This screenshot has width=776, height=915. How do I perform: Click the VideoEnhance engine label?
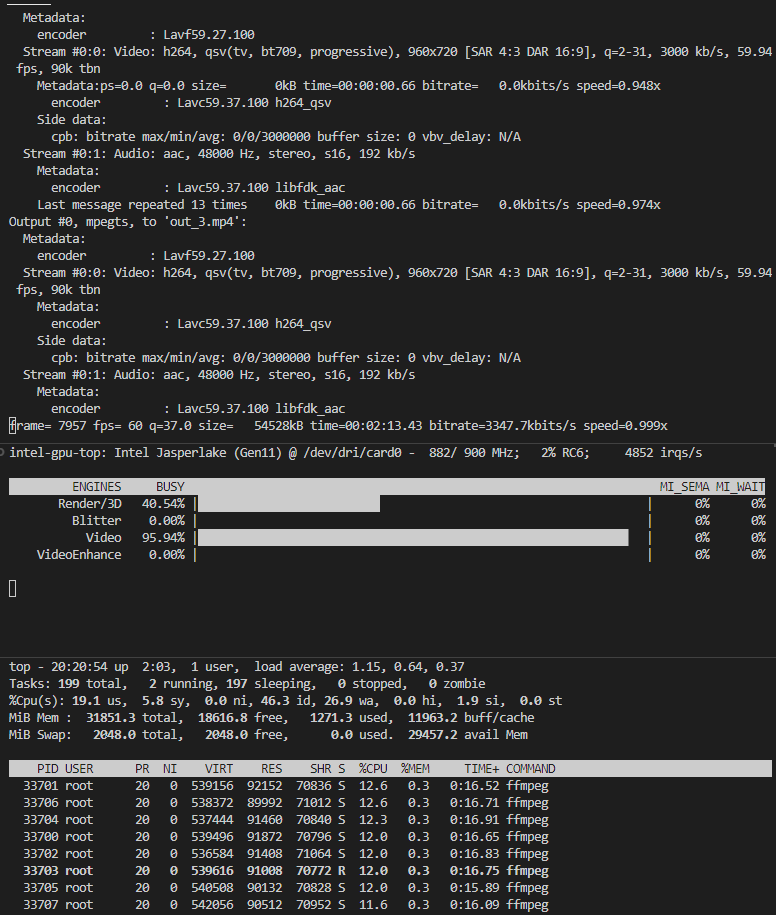[79, 554]
